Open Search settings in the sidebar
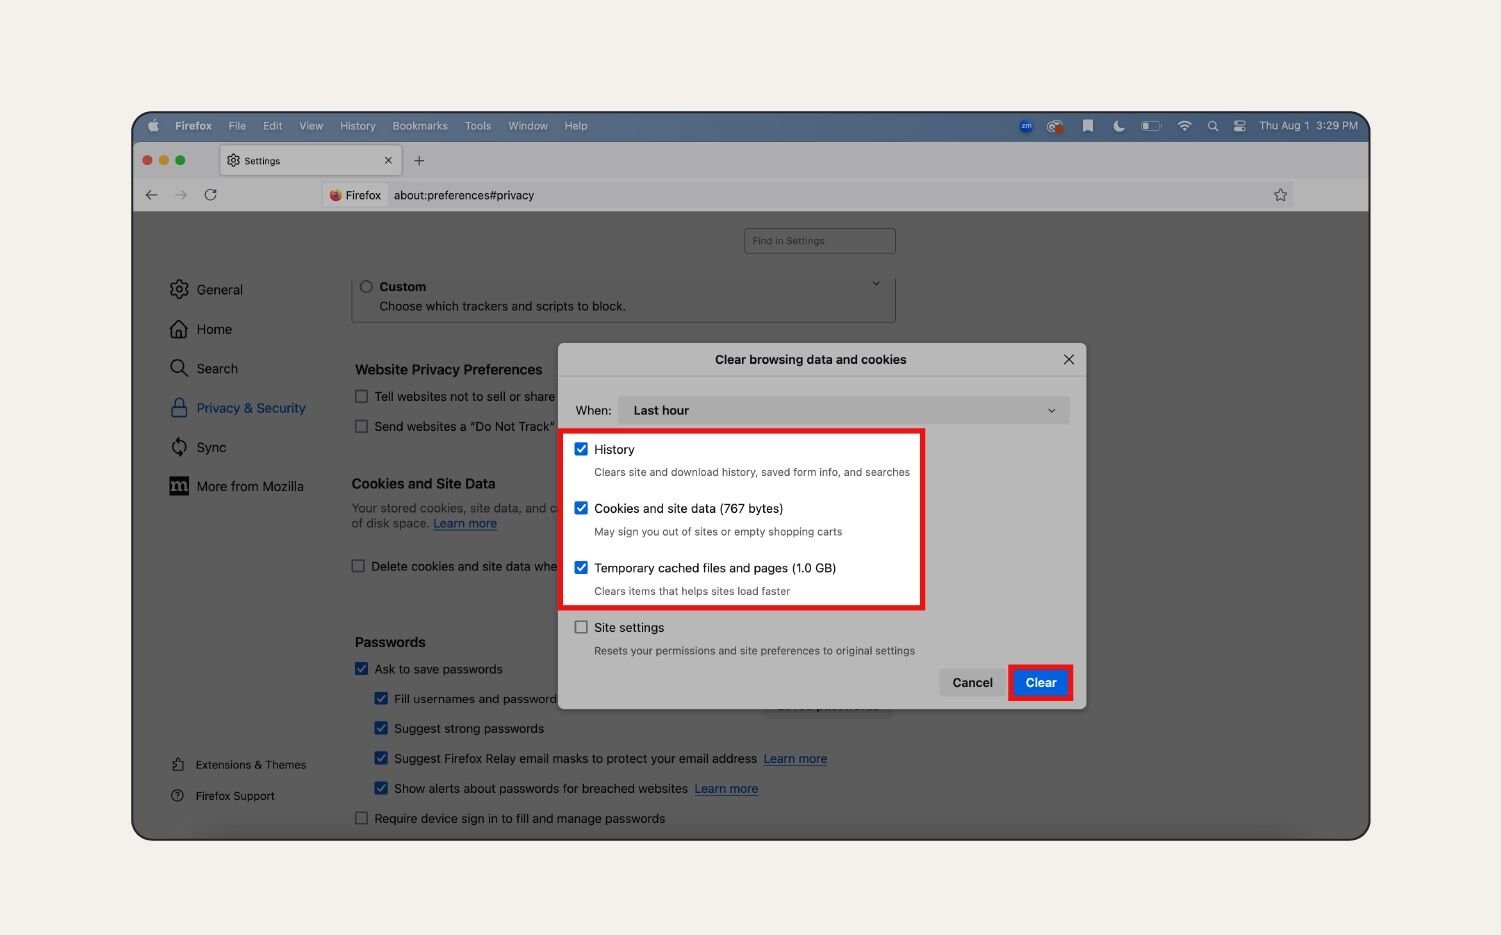The height and width of the screenshot is (935, 1501). pyautogui.click(x=204, y=369)
